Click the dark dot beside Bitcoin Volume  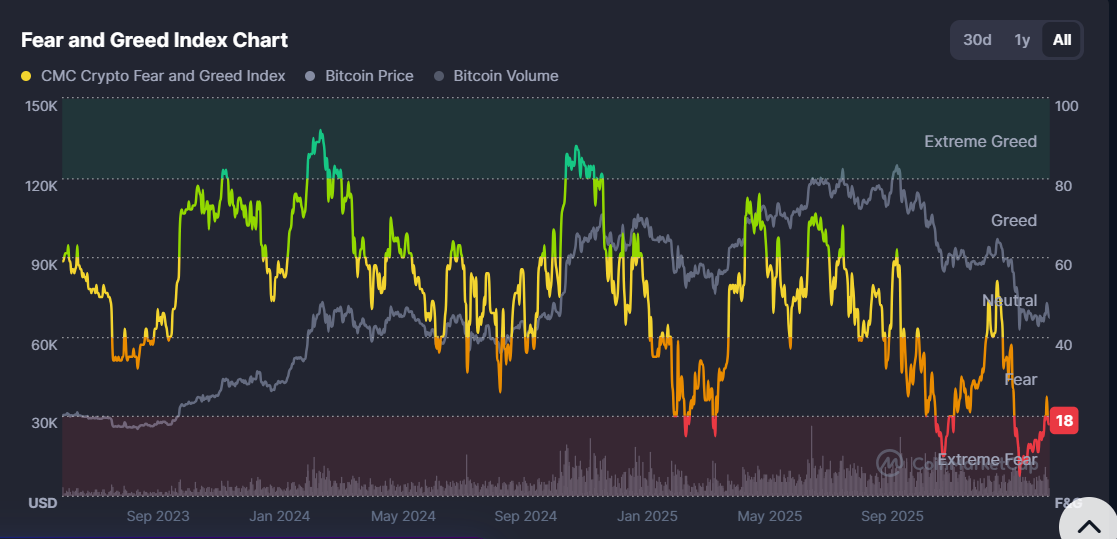pos(438,76)
